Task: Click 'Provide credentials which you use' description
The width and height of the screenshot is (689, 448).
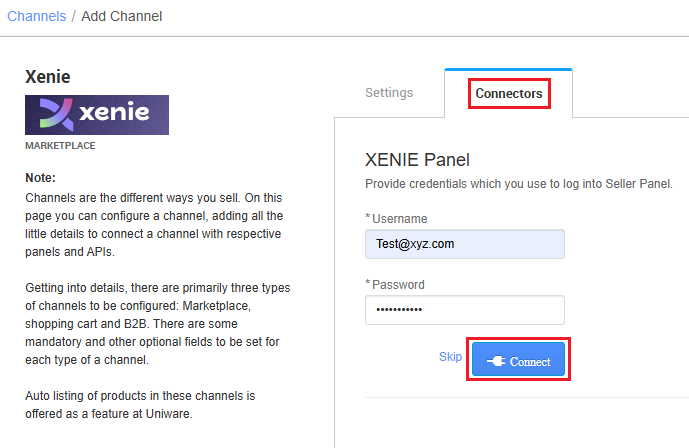Action: pos(519,184)
